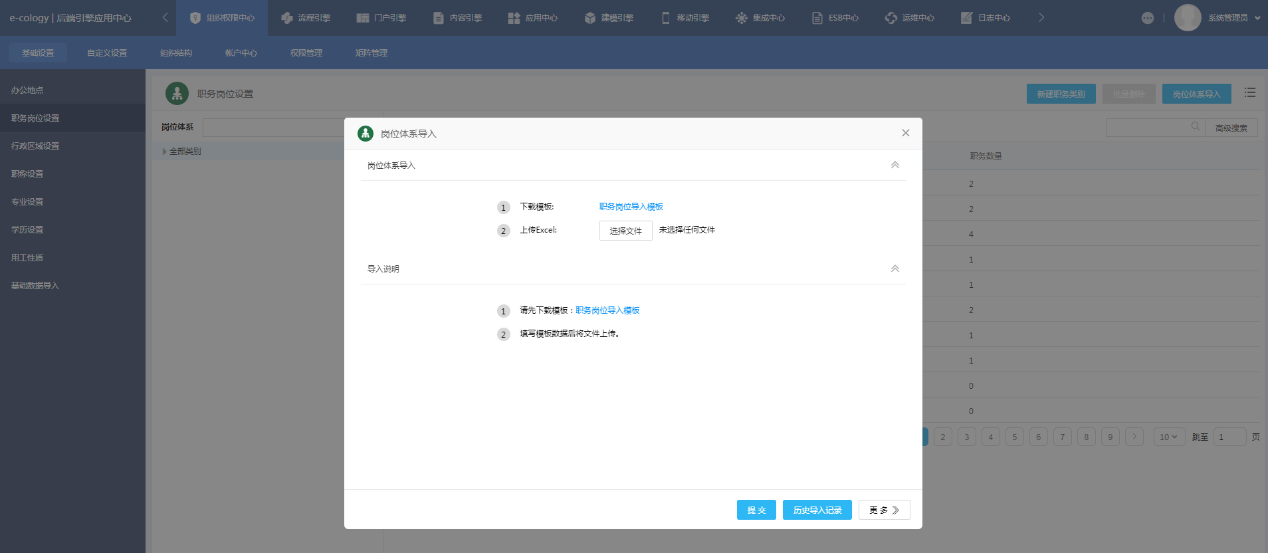Click the 流程引擎 workflow engine icon

coord(287,18)
